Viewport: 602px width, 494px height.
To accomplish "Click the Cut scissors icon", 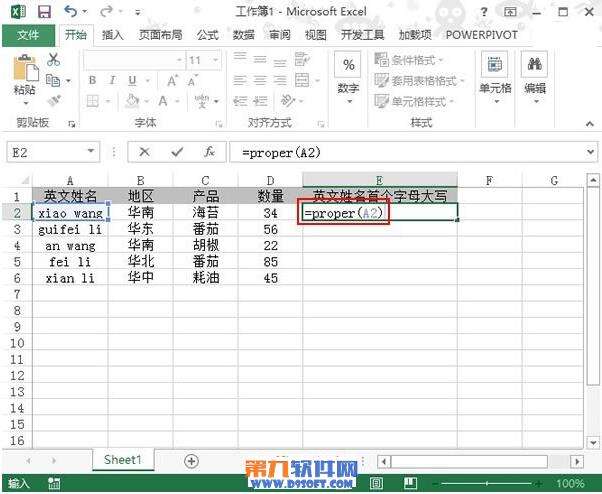I will pyautogui.click(x=53, y=60).
